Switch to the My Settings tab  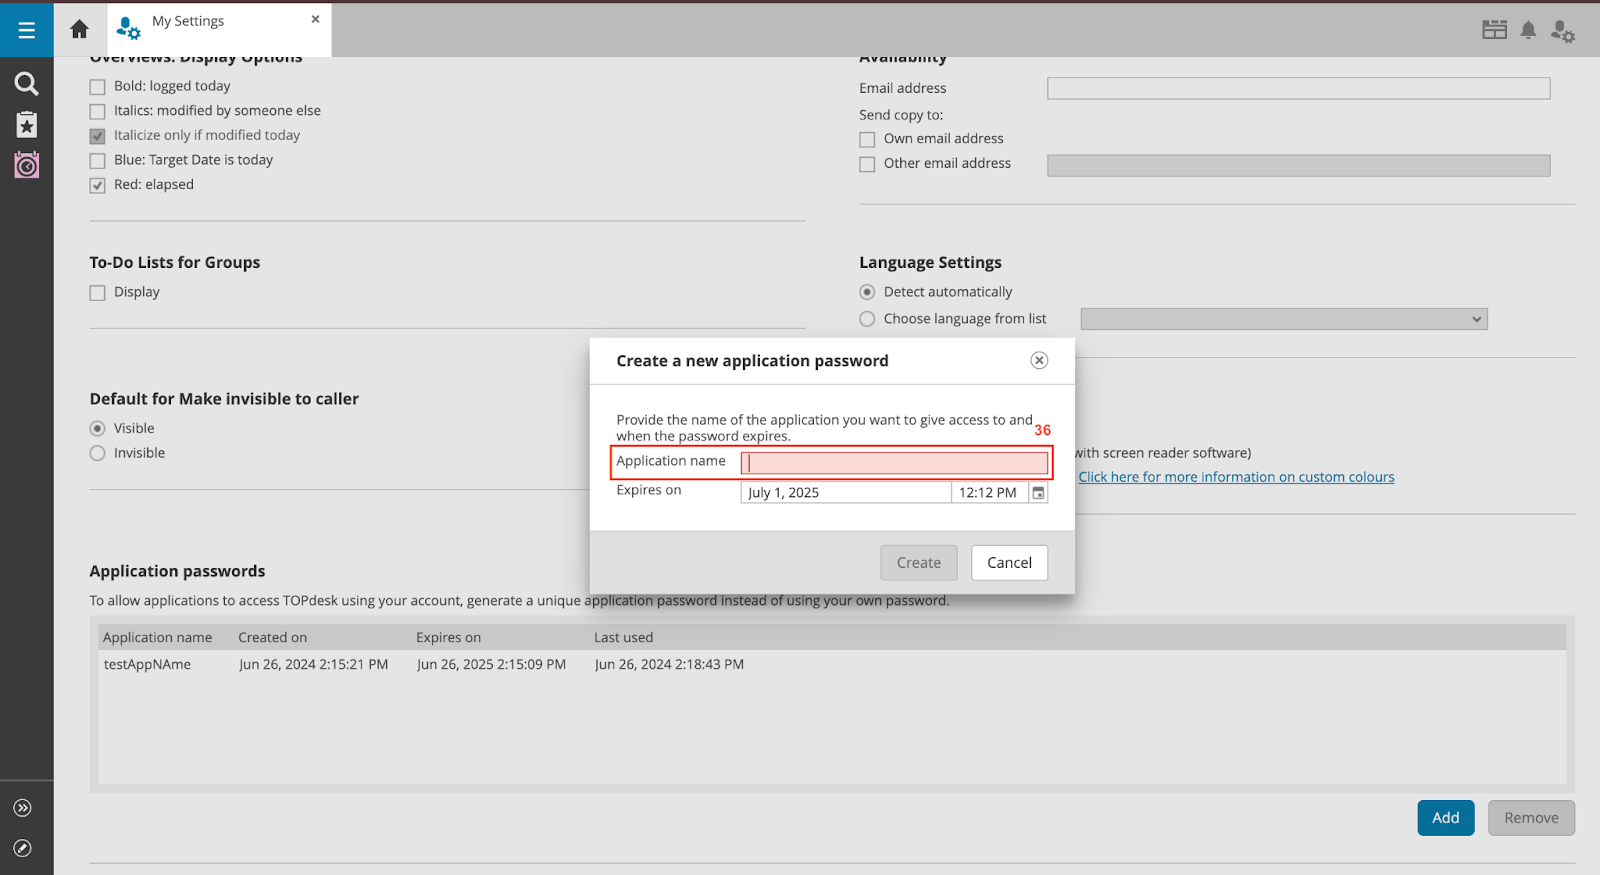tap(188, 22)
